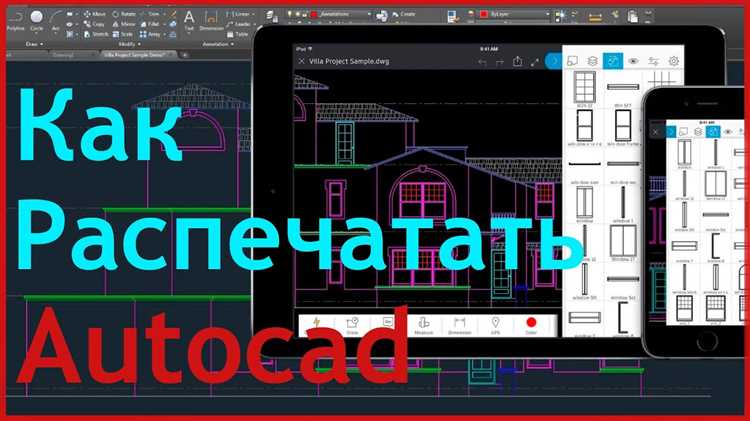Open the Layers tab in iPad panel
This screenshot has width=750, height=421.
point(592,61)
